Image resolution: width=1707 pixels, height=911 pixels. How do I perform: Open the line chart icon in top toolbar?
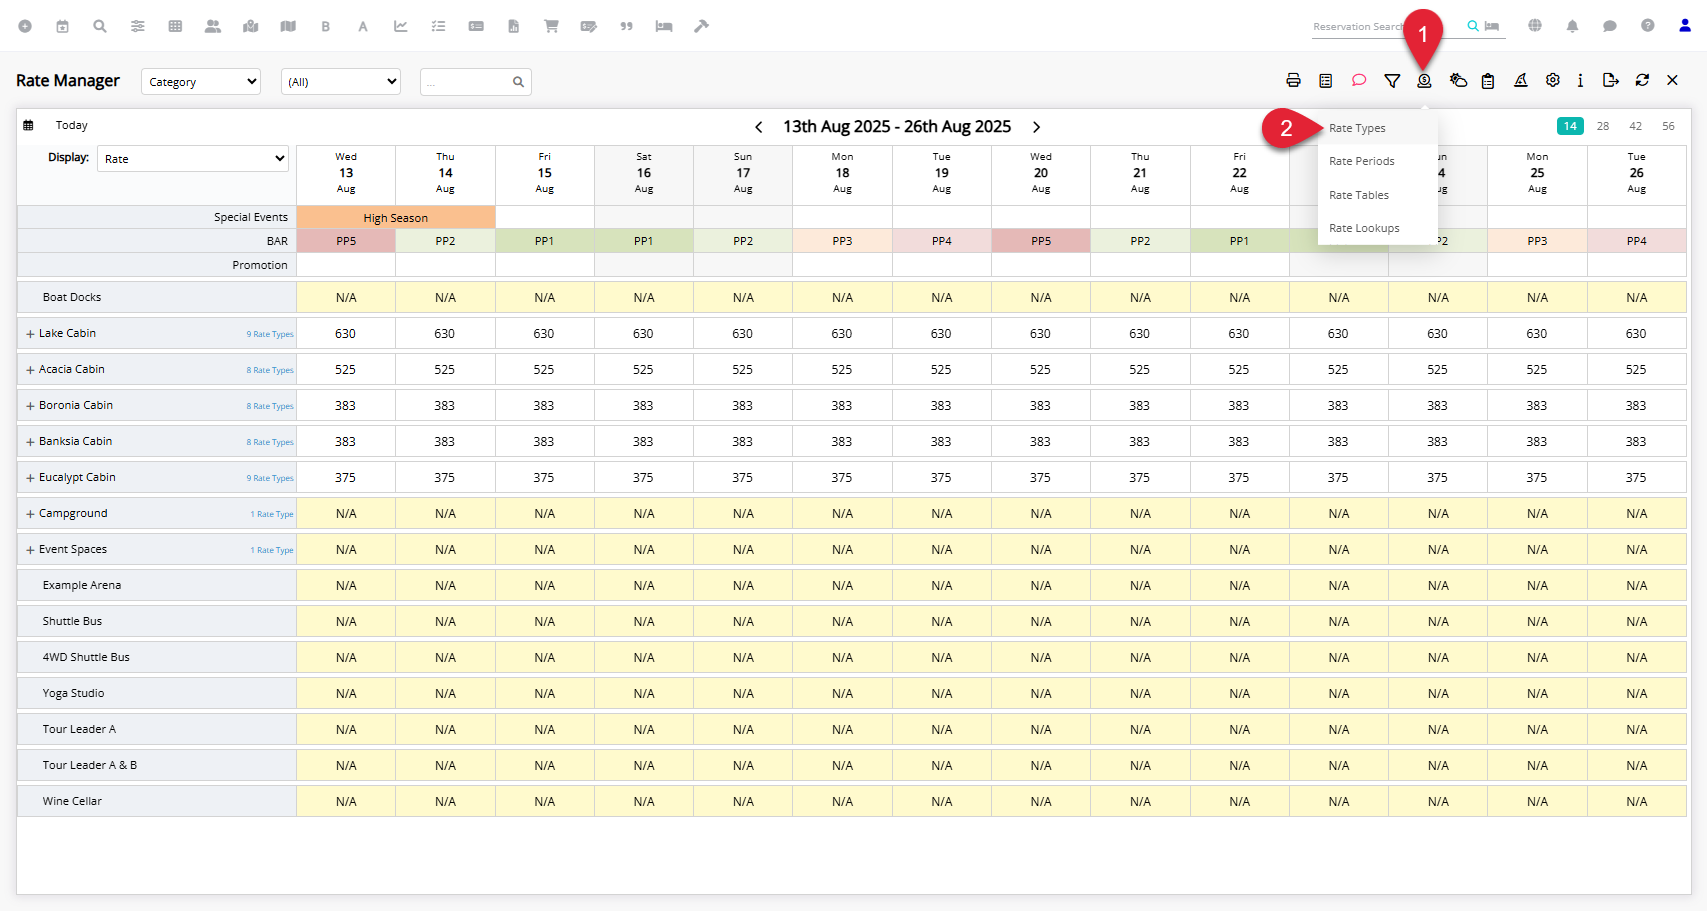tap(401, 26)
